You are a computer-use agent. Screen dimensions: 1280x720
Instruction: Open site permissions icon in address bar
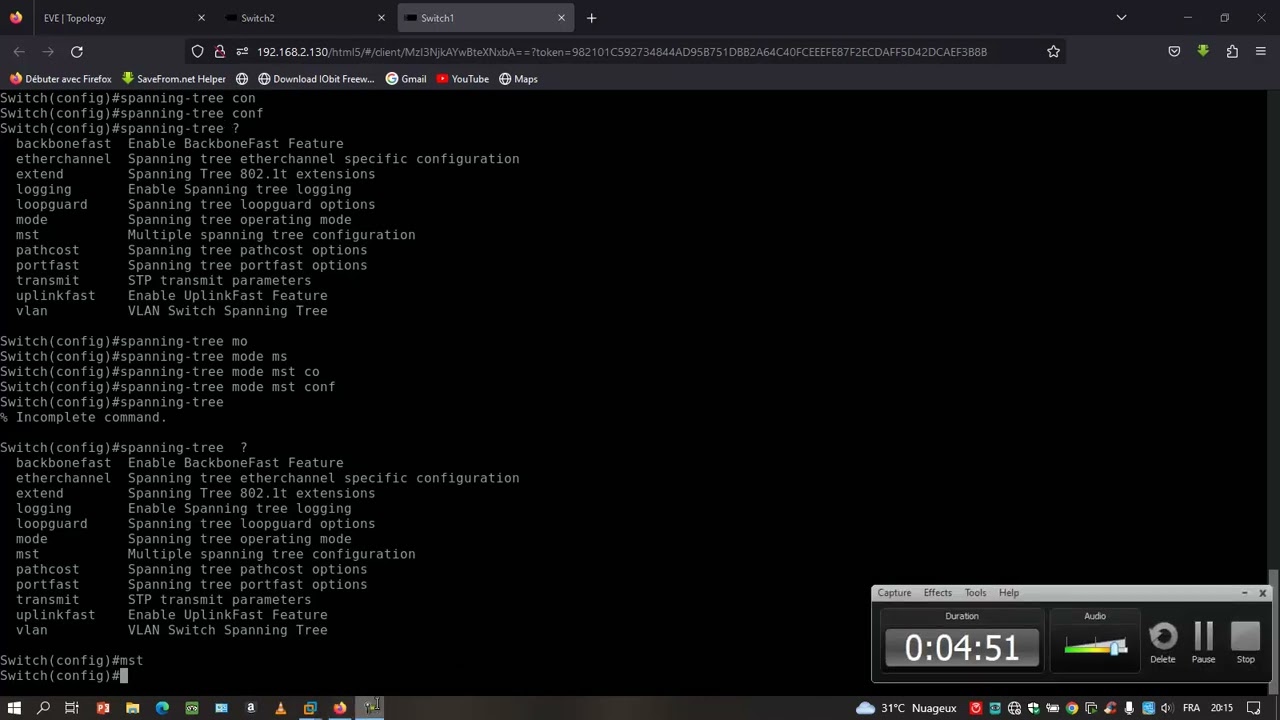pyautogui.click(x=242, y=52)
